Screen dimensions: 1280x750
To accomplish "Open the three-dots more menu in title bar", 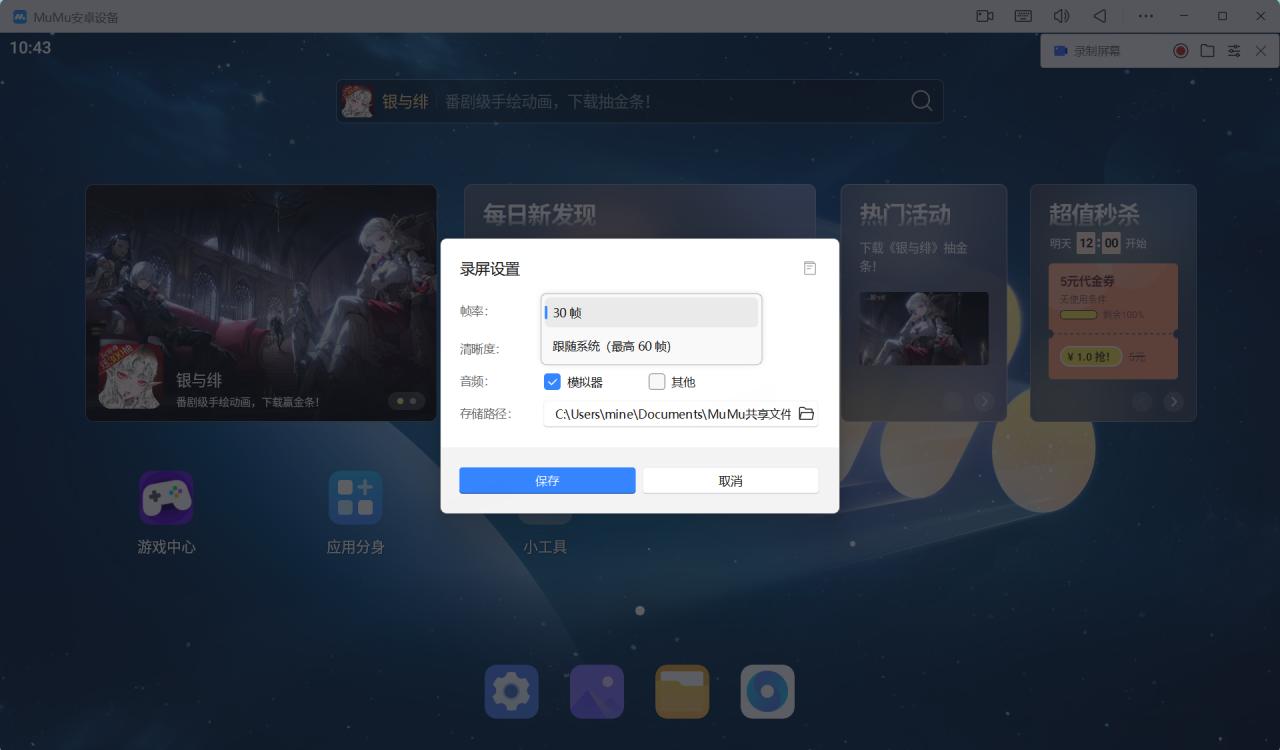I will (x=1146, y=16).
